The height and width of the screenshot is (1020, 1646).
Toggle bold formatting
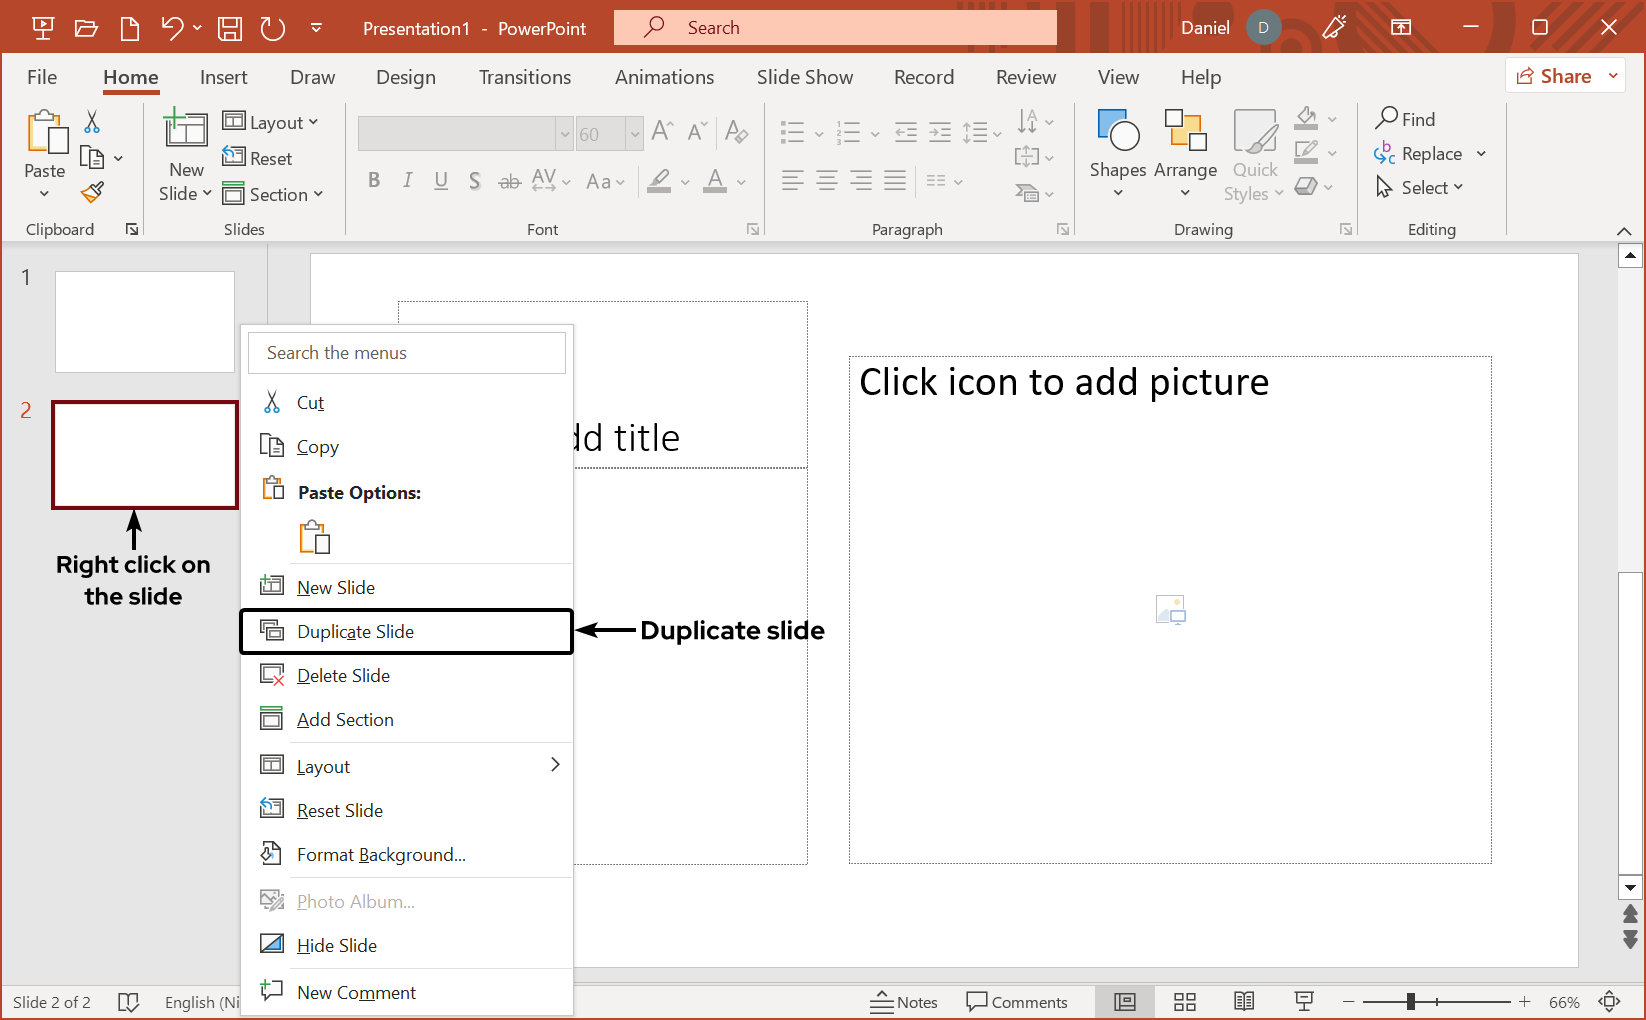[x=374, y=180]
